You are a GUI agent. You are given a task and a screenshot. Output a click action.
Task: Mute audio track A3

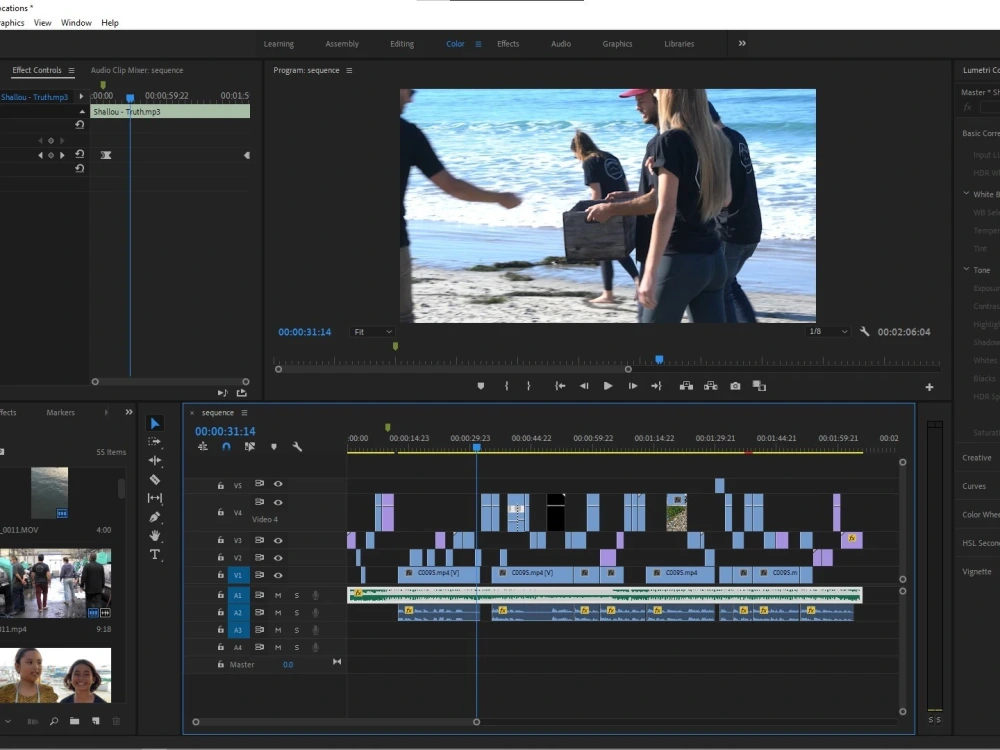(278, 630)
